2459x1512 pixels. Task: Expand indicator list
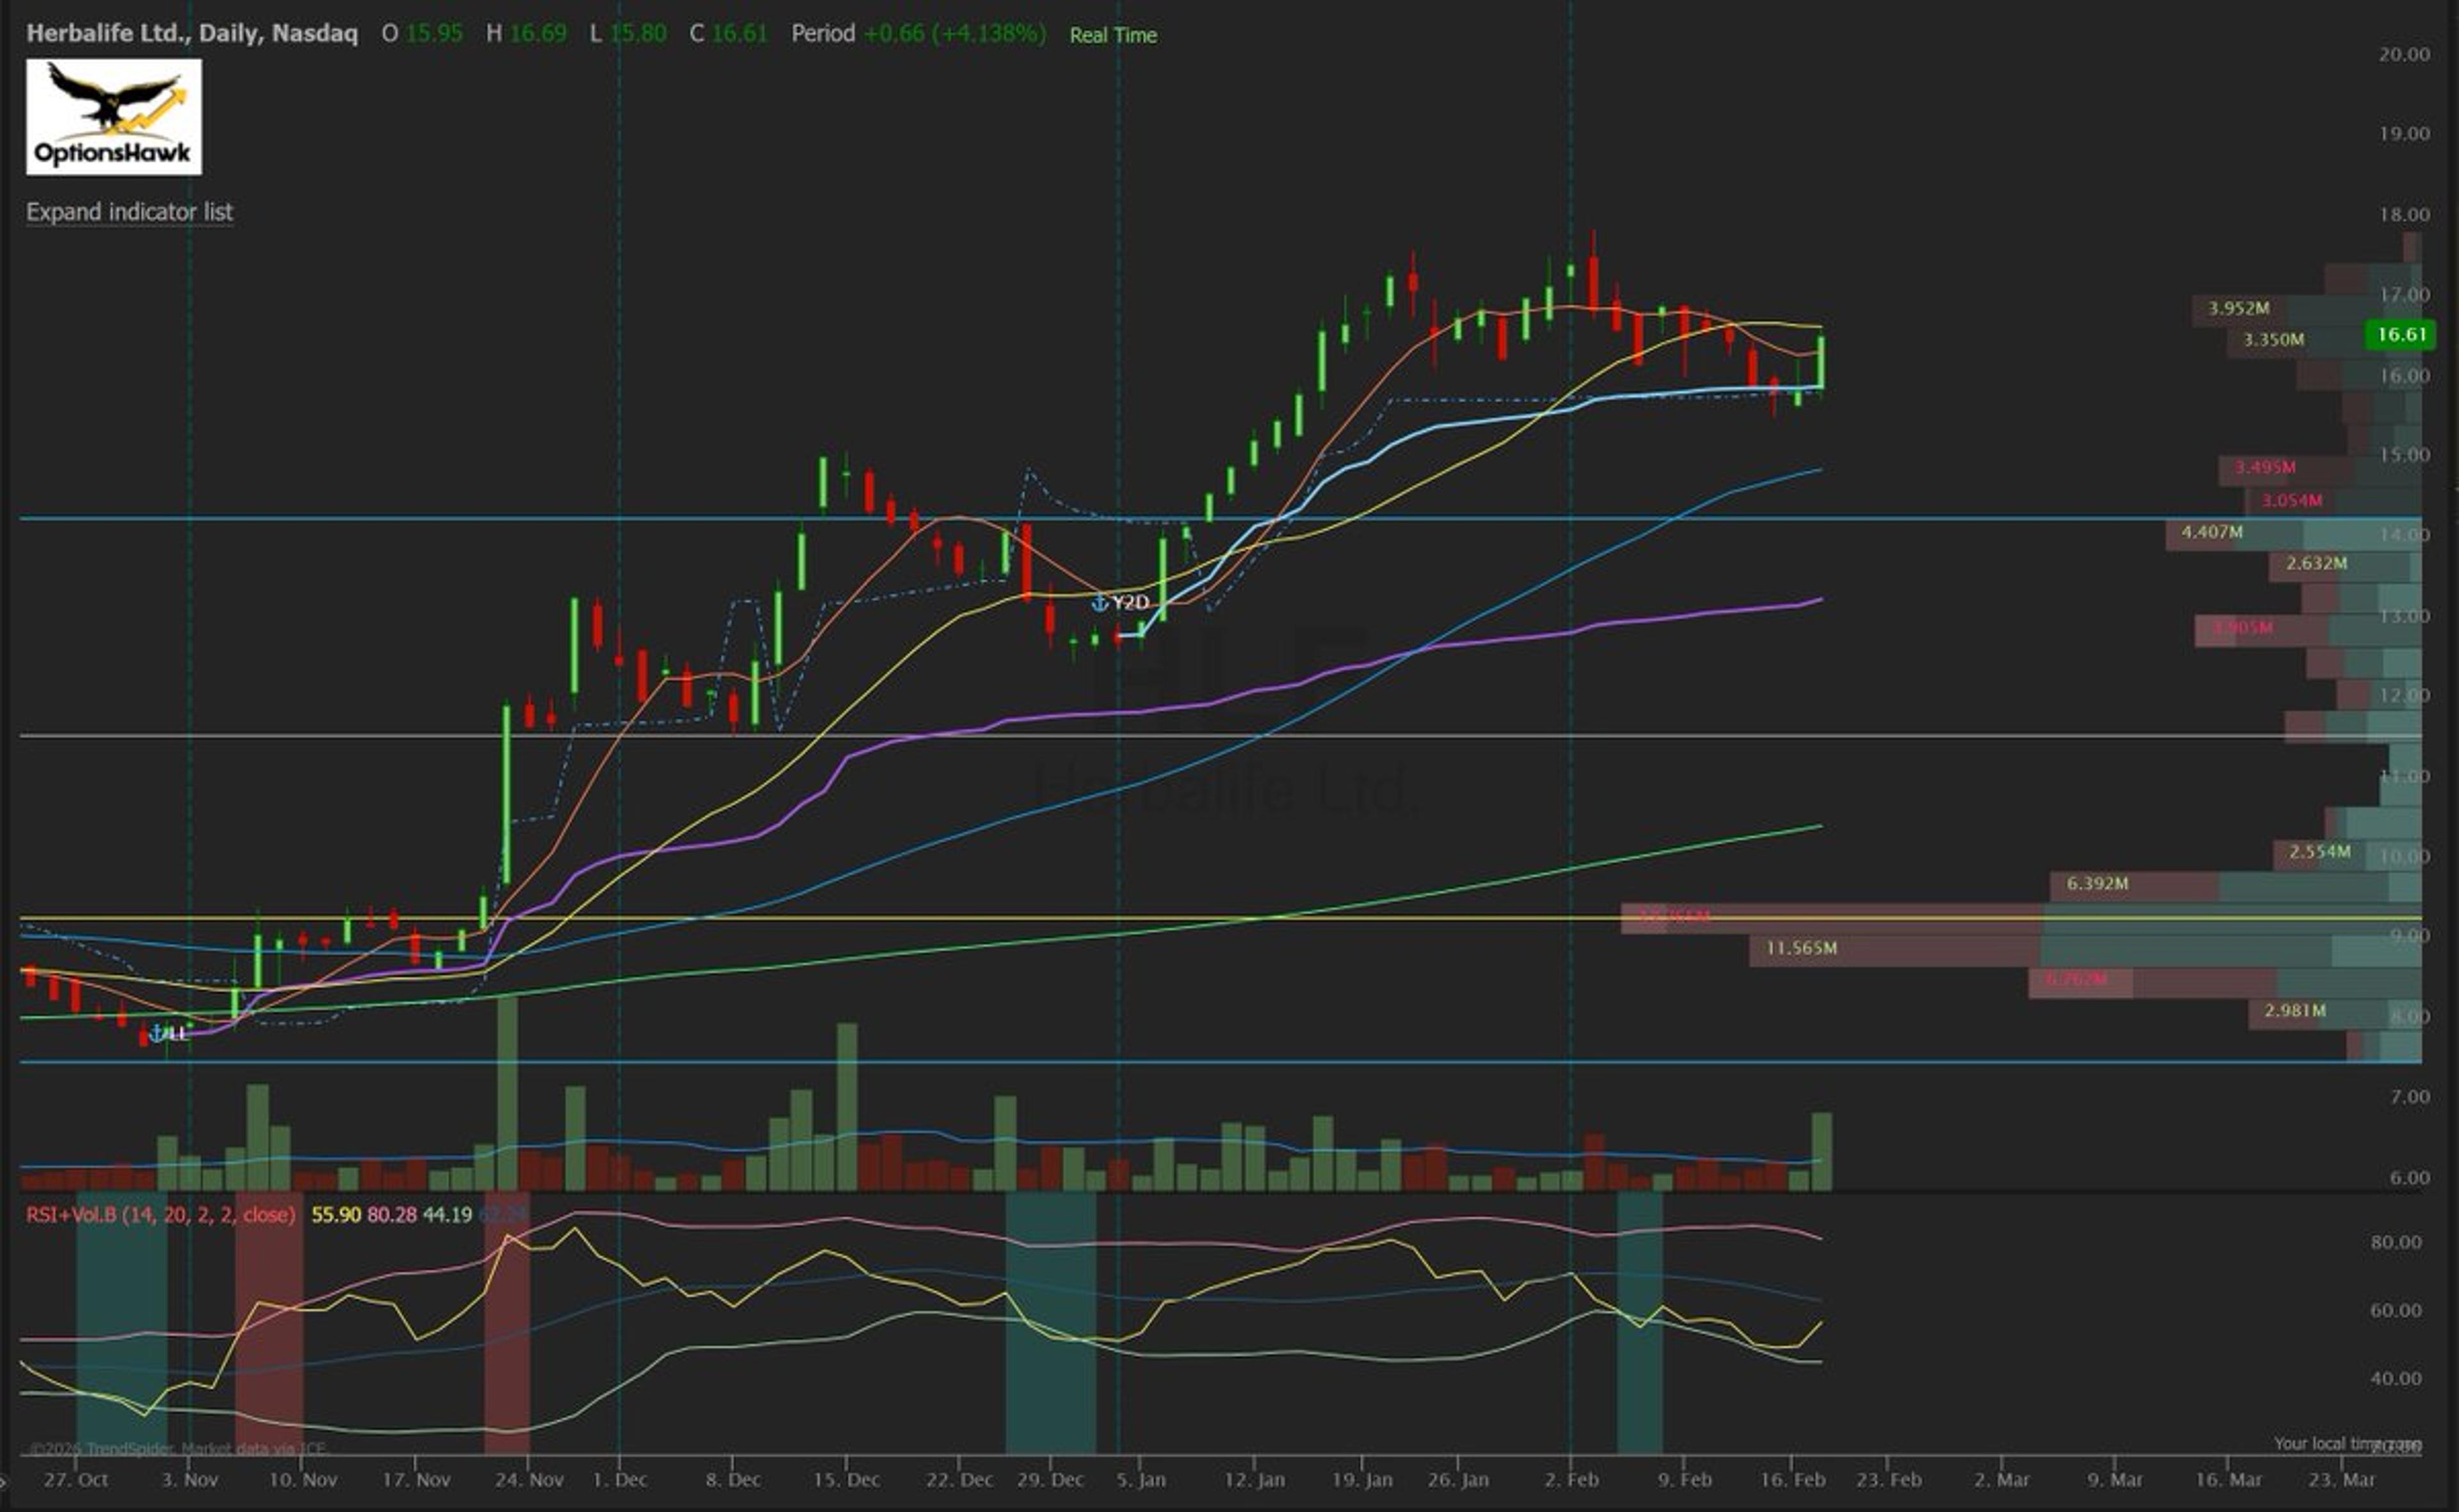click(129, 212)
